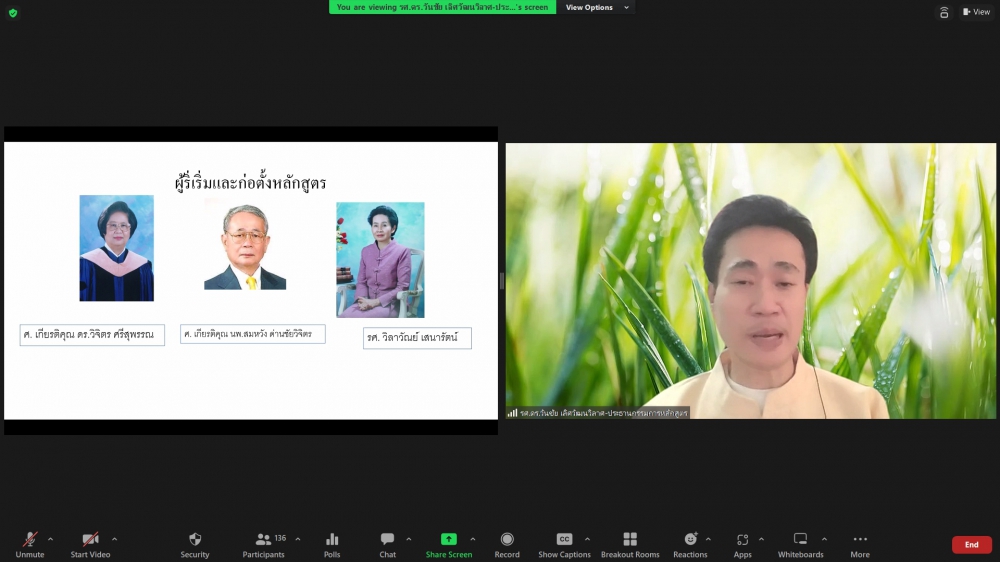Viewport: 1000px width, 562px height.
Task: Open the Security shield icon
Action: [195, 544]
